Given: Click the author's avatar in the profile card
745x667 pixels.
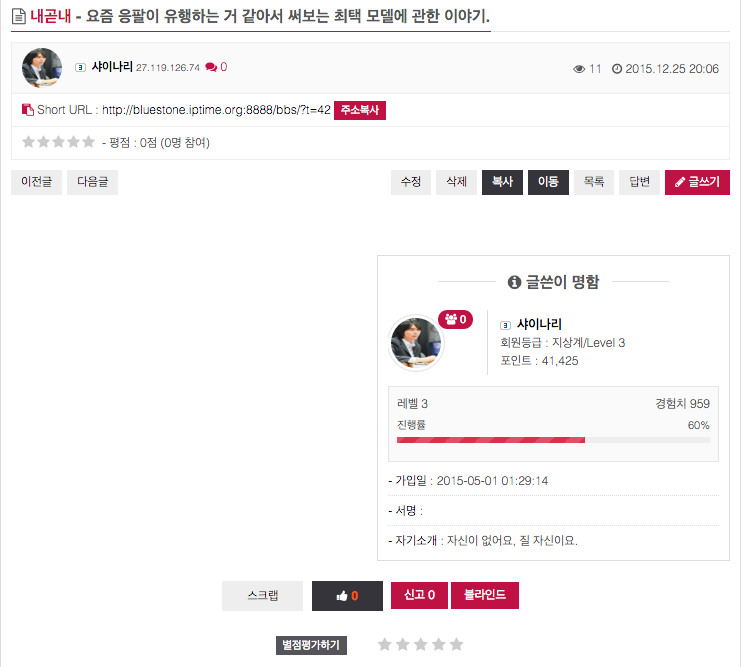Looking at the screenshot, I should (416, 343).
